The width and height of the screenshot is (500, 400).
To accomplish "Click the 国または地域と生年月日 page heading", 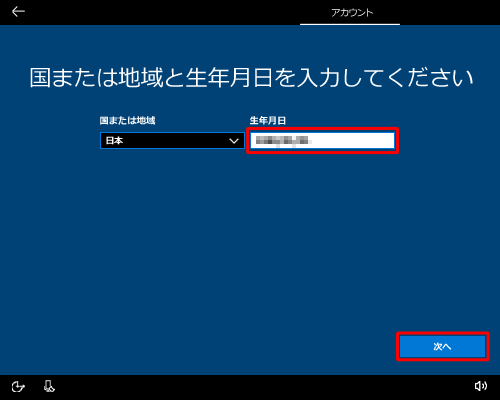I will [251, 77].
